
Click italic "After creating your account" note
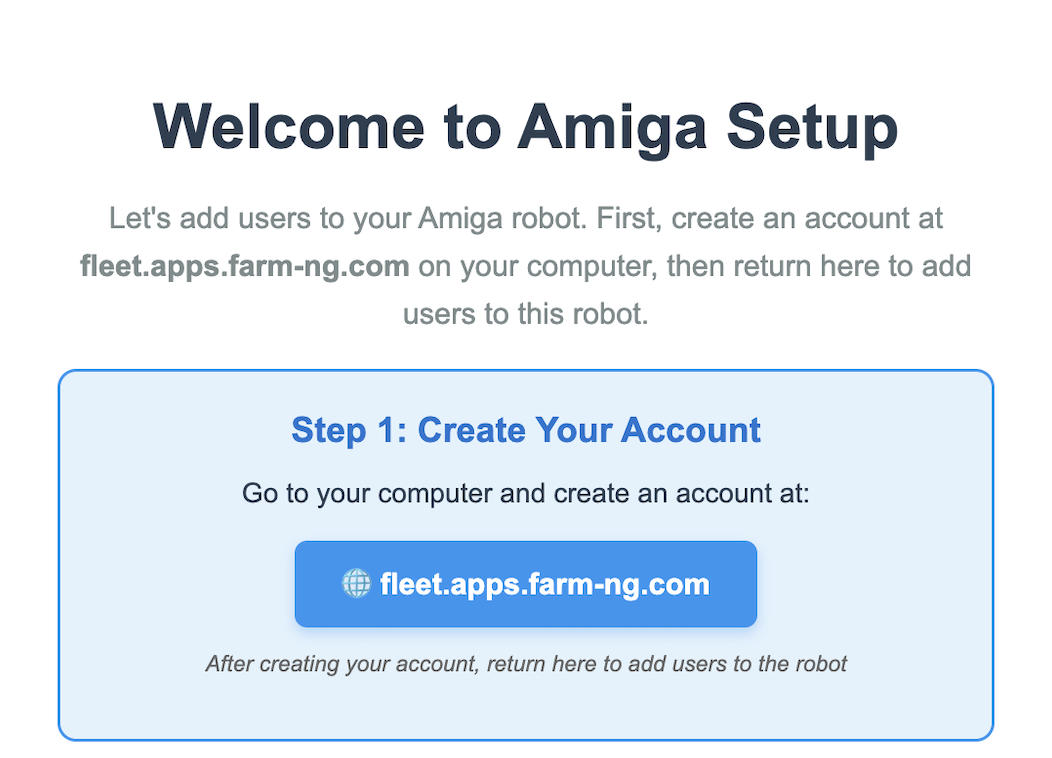point(340,664)
